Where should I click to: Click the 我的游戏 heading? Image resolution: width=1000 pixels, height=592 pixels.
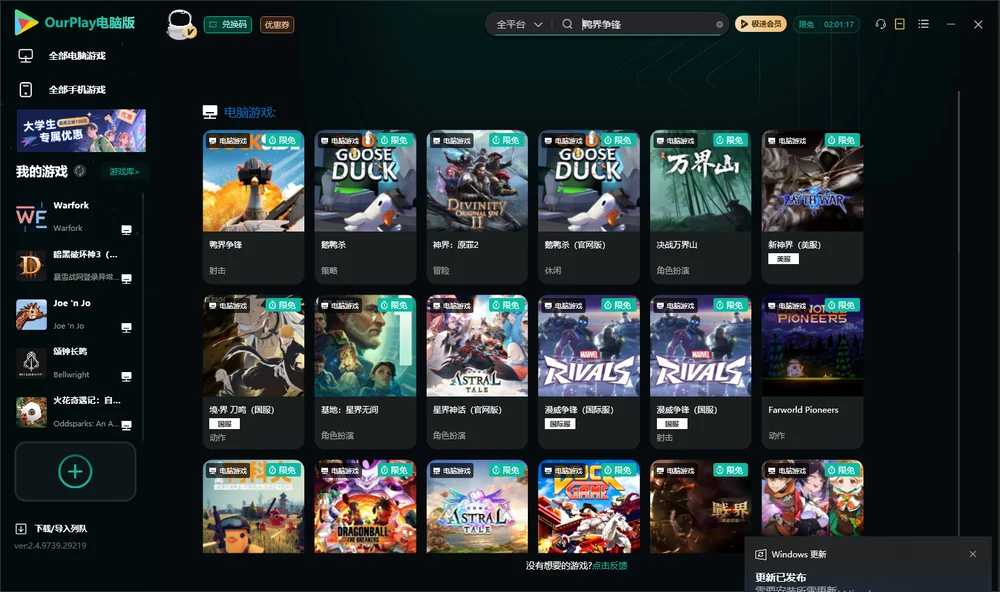41,172
